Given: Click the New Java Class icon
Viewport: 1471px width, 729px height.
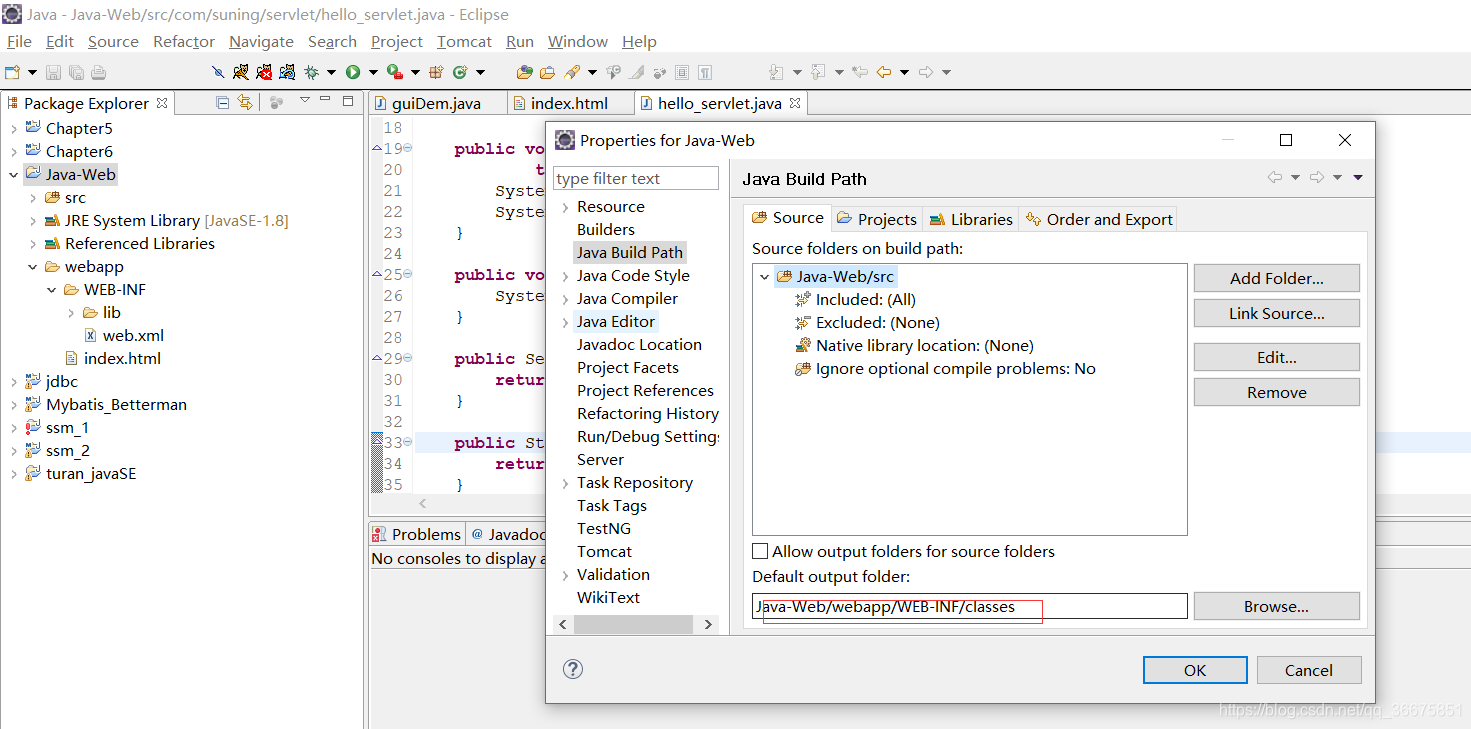Looking at the screenshot, I should 460,72.
